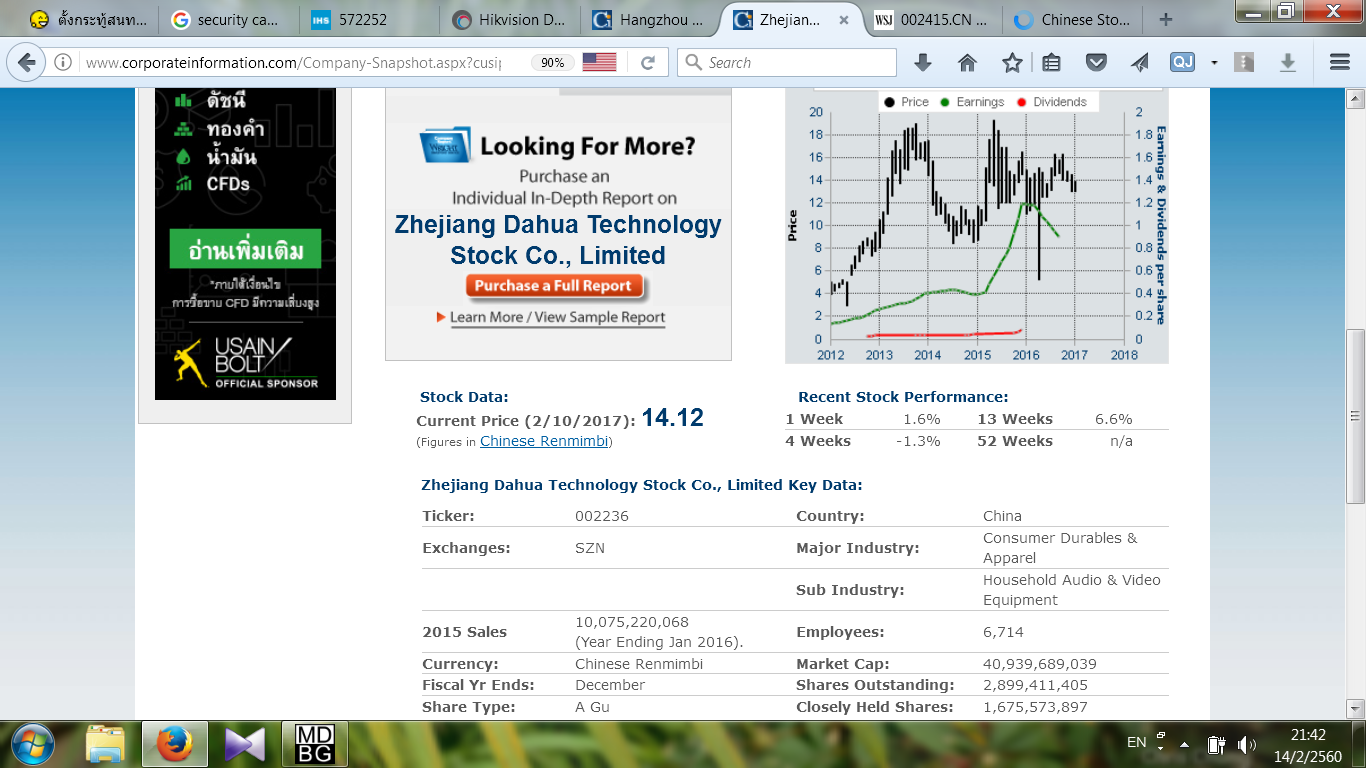The image size is (1366, 768).
Task: Show bookmarks using the list icon
Action: coord(1051,62)
